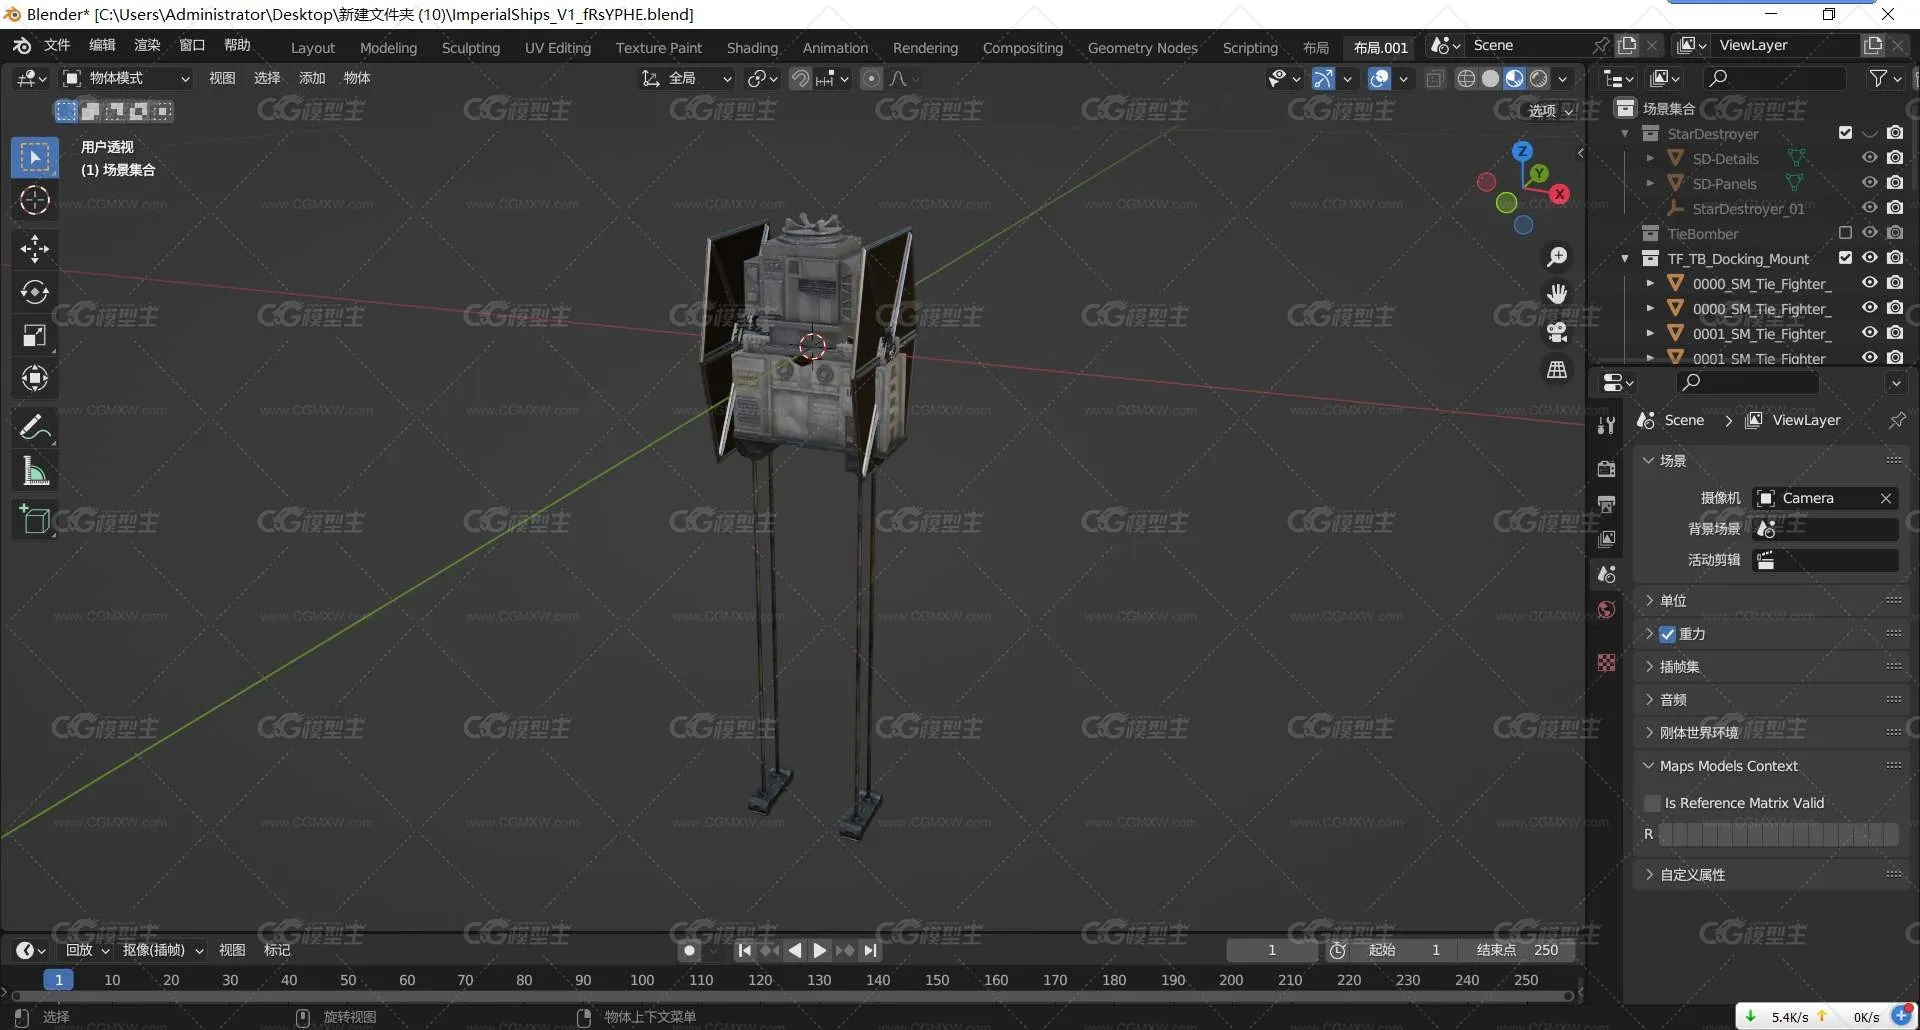Pin the properties editor context
This screenshot has height=1030, width=1920.
point(1896,420)
